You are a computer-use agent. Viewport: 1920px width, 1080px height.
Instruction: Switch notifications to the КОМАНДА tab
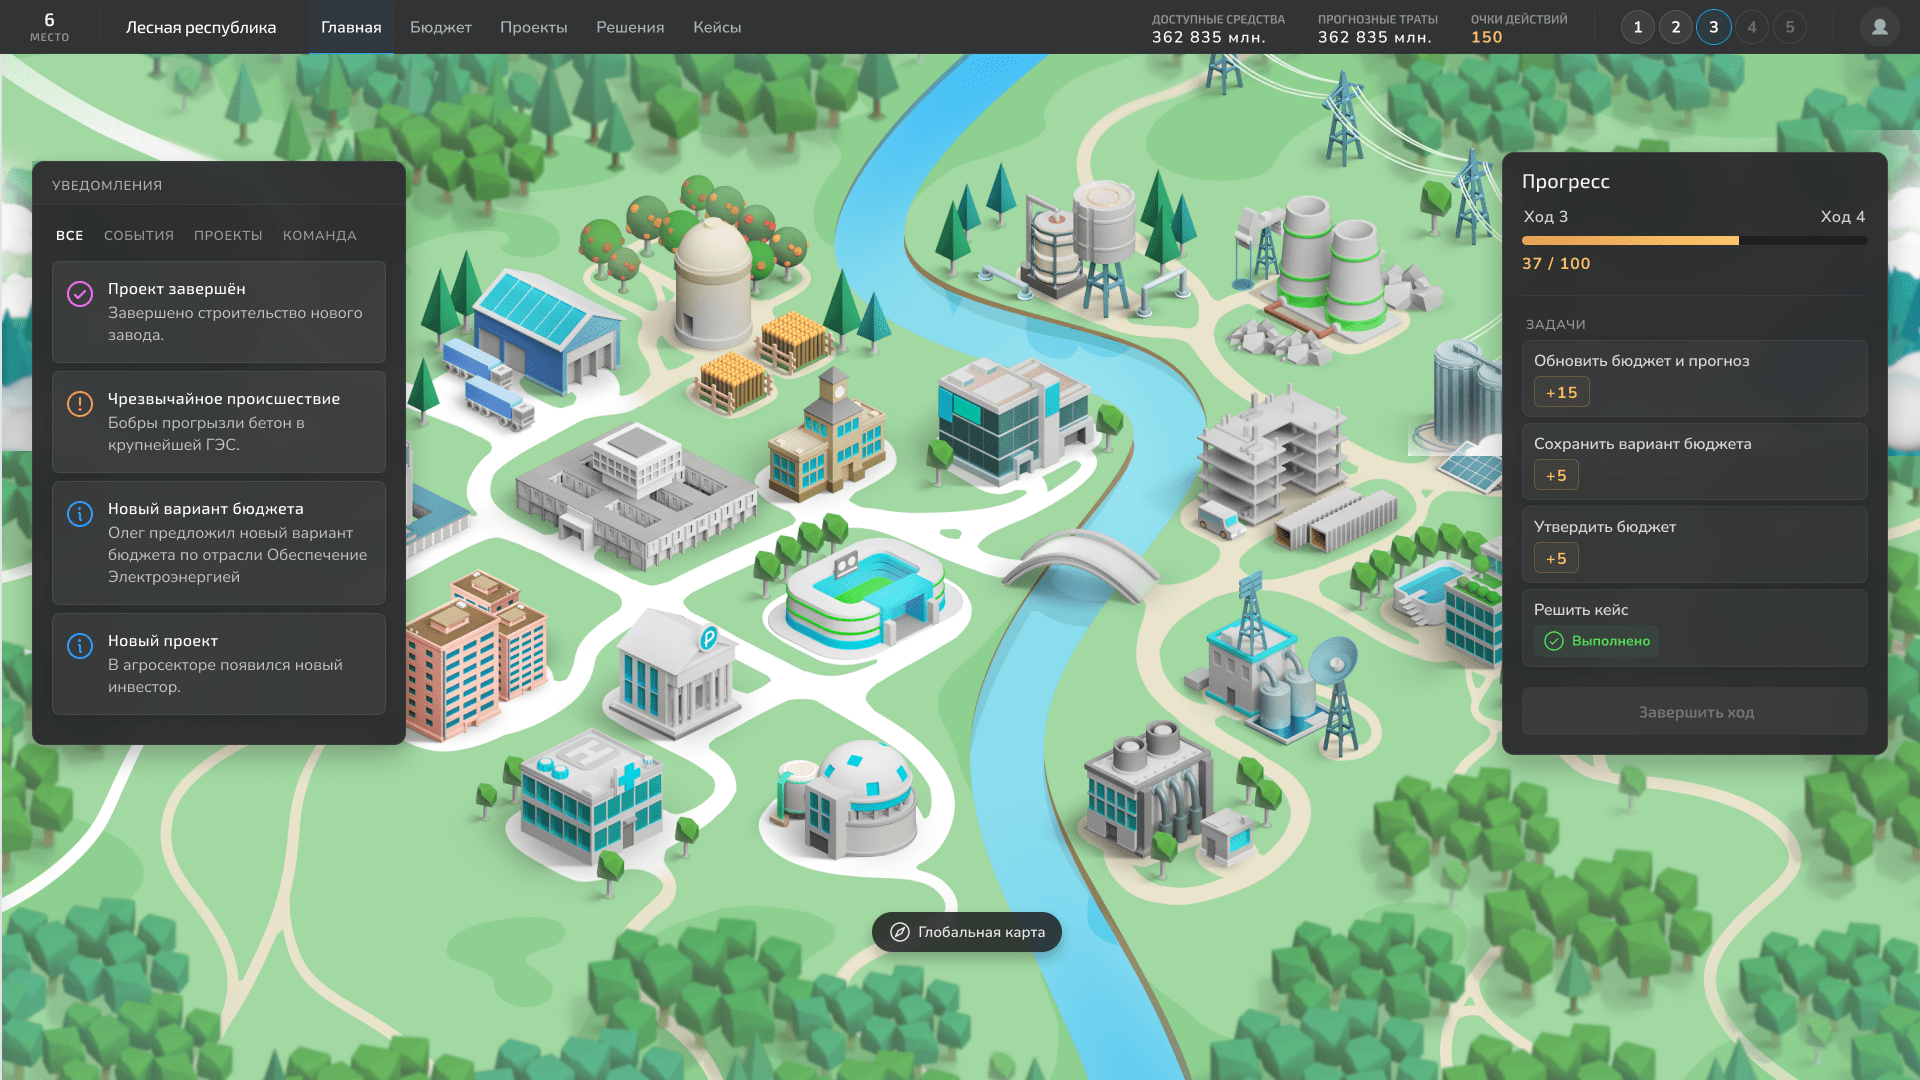(x=319, y=236)
